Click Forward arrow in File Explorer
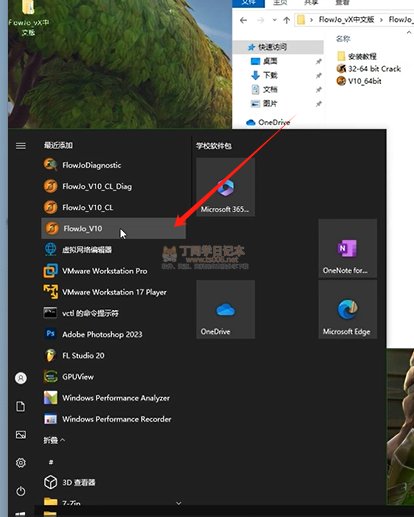 pos(260,20)
